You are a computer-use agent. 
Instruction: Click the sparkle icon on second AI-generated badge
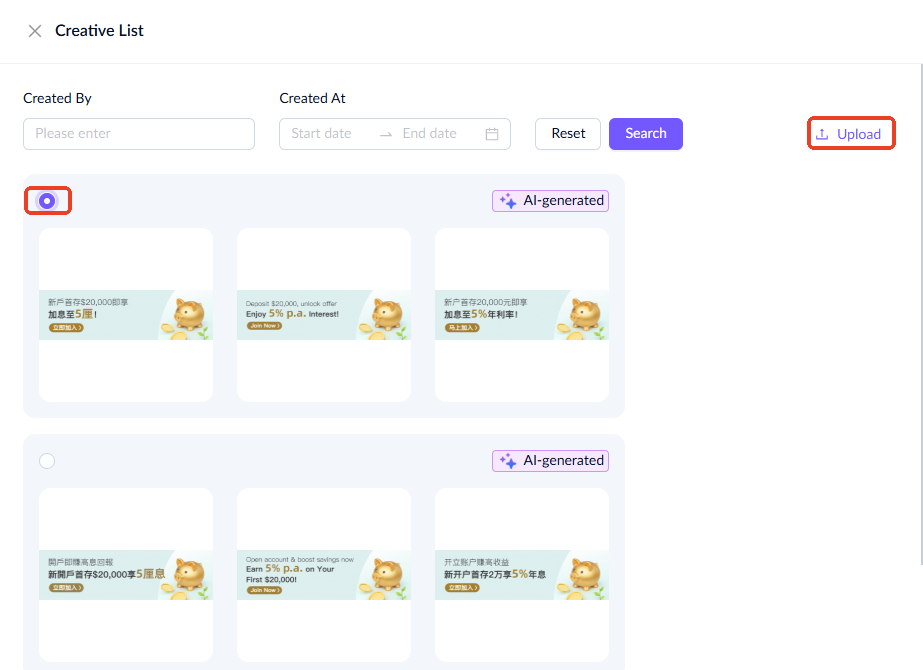(x=508, y=461)
